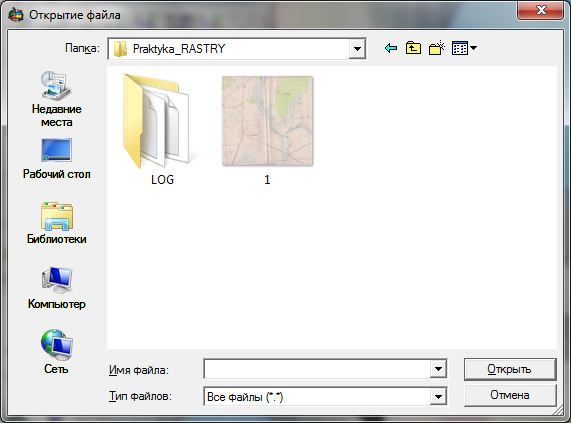Open Сеть network location
Viewport: 571px width, 423px height.
[56, 351]
